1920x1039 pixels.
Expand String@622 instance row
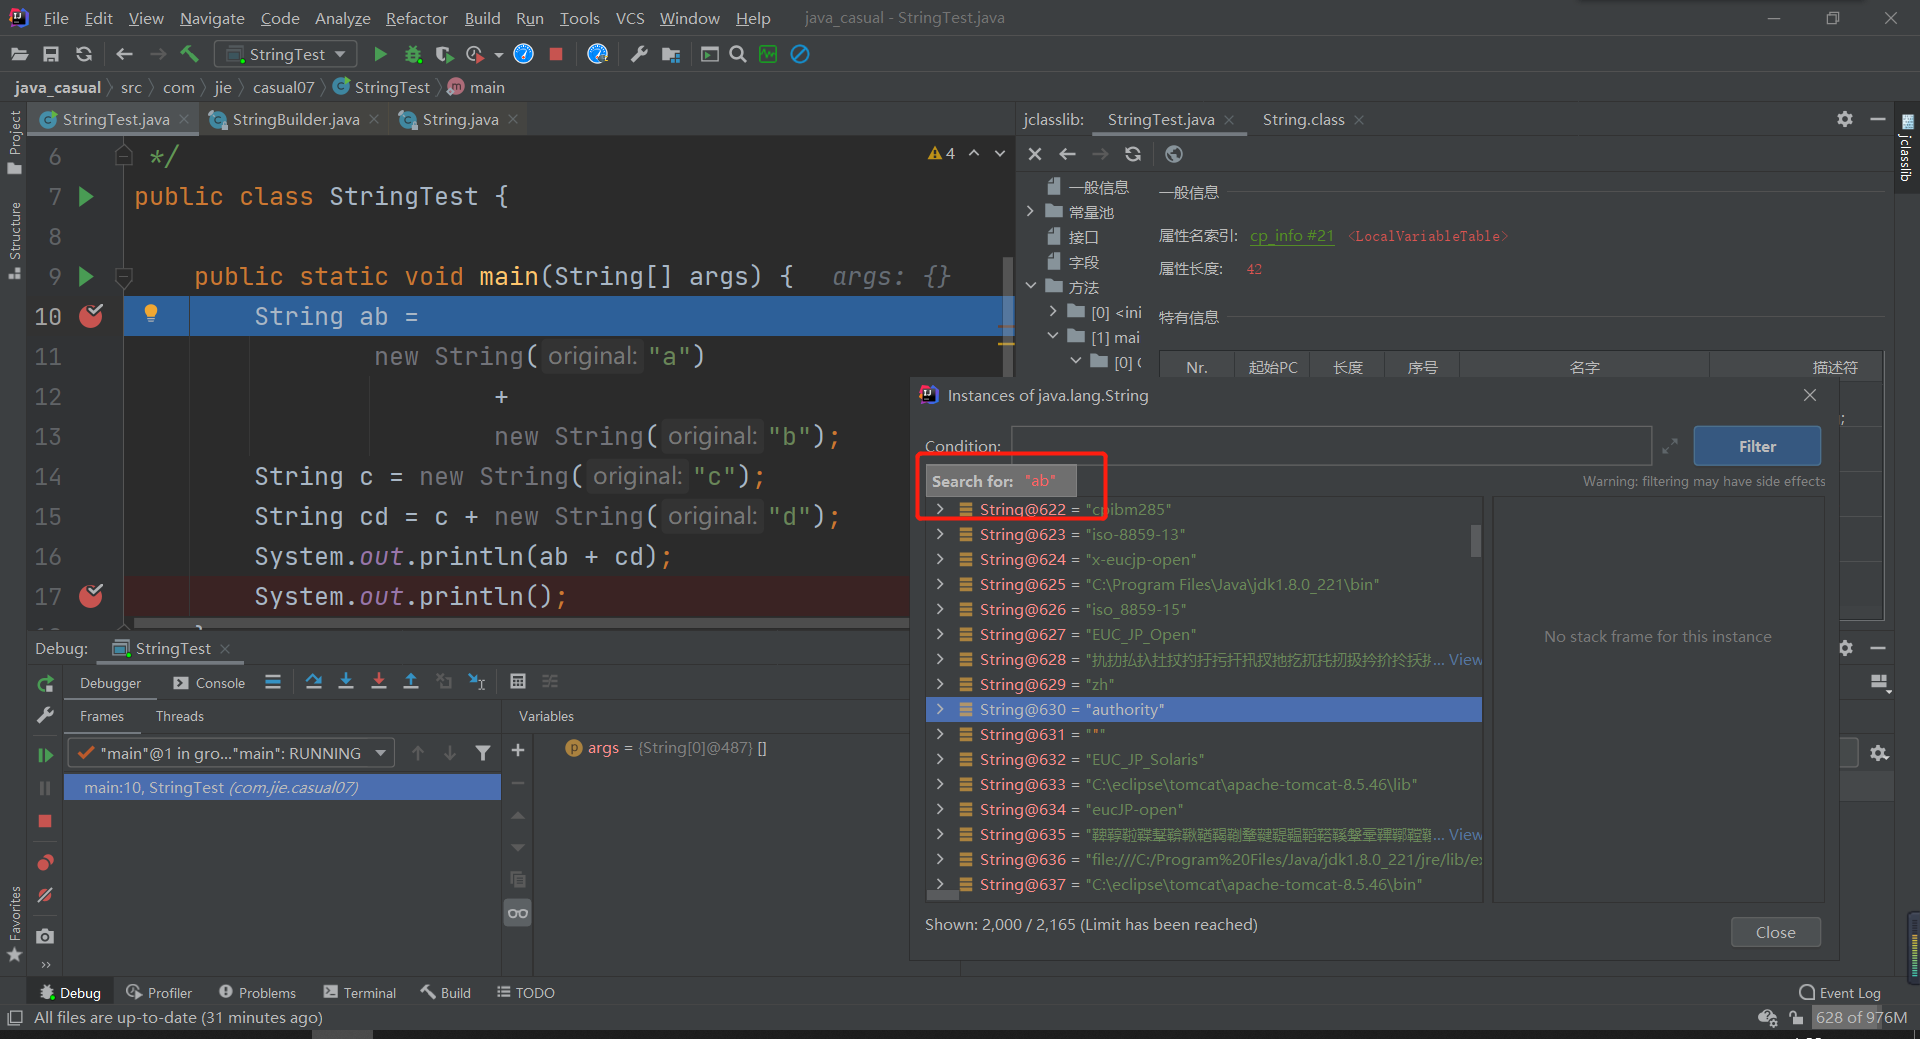(940, 509)
